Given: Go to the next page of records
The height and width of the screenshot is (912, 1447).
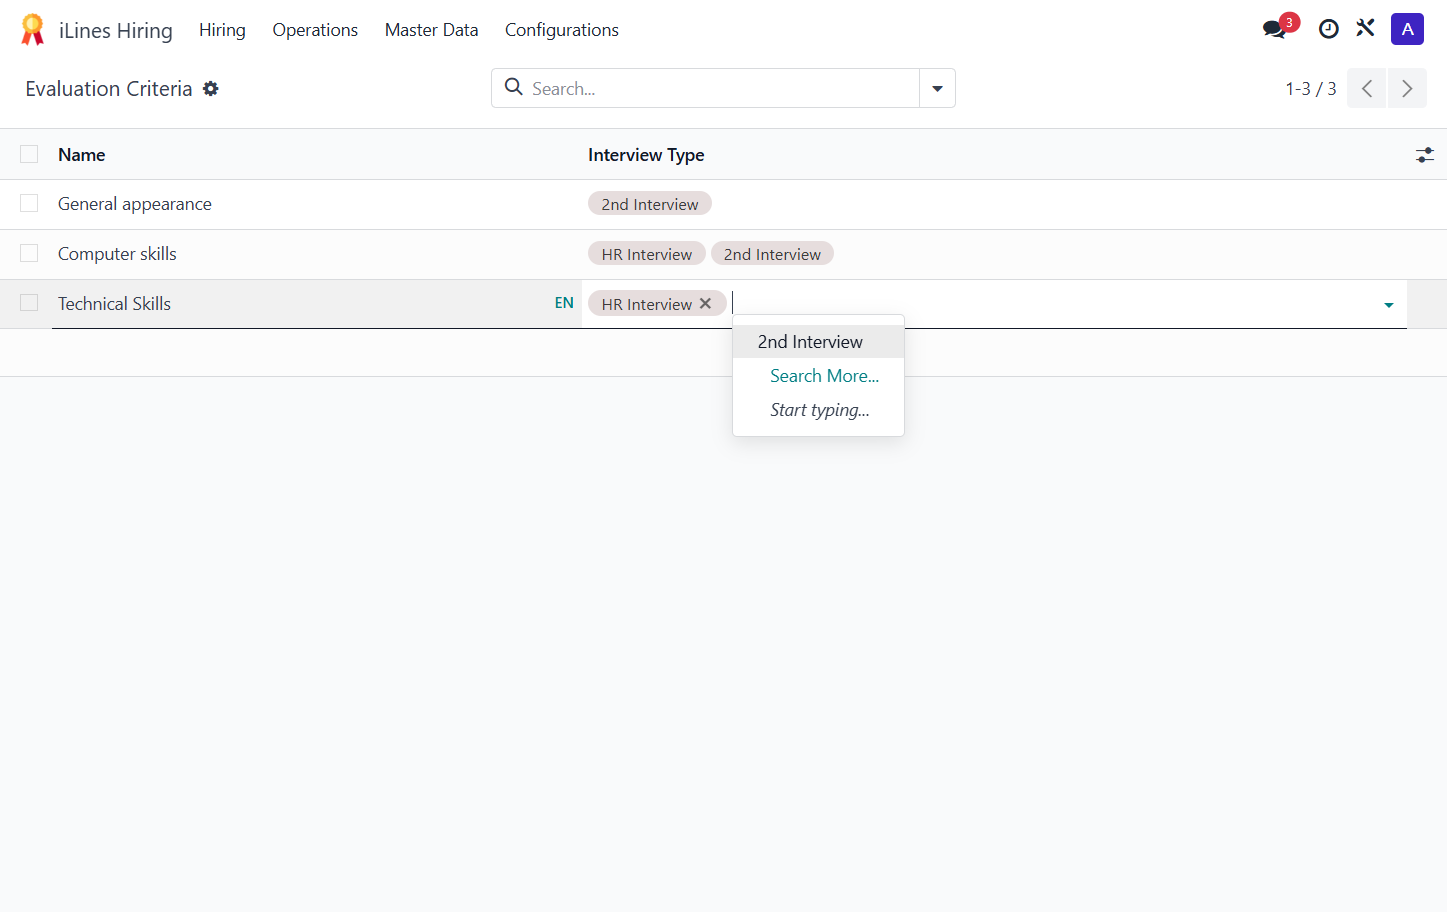Looking at the screenshot, I should (1407, 88).
